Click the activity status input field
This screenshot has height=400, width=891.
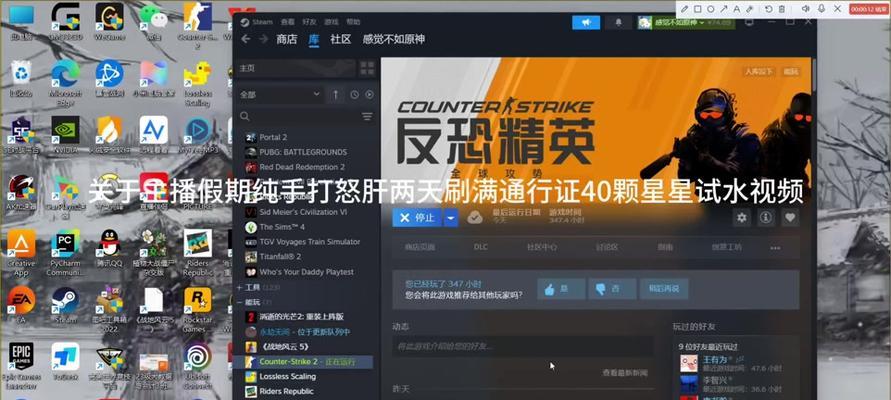point(522,346)
